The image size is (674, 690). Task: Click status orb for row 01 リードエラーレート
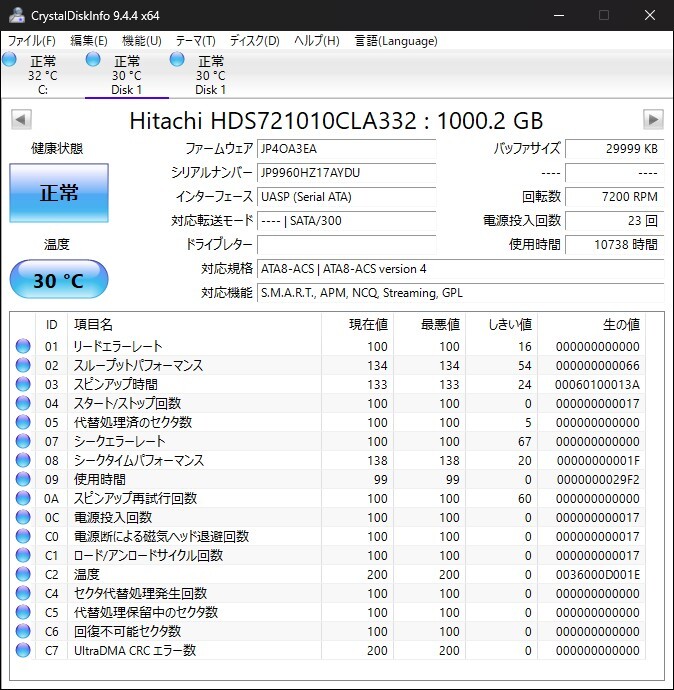tap(23, 347)
